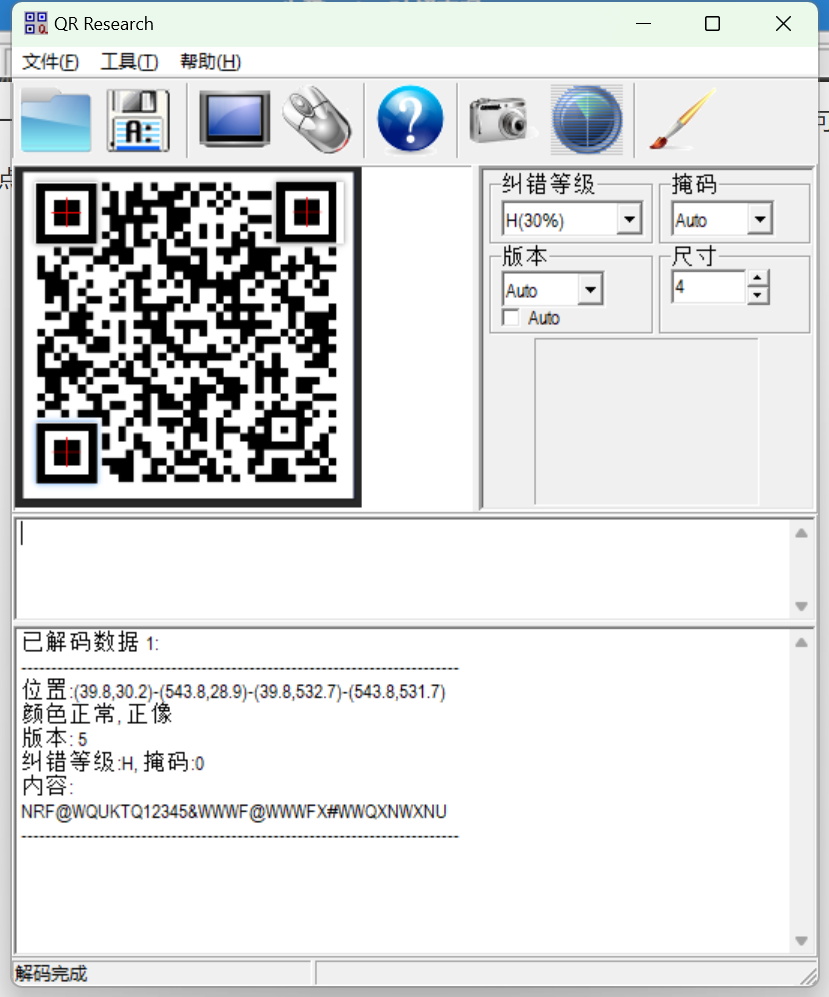Click the radar scan icon
The height and width of the screenshot is (997, 829).
(586, 120)
